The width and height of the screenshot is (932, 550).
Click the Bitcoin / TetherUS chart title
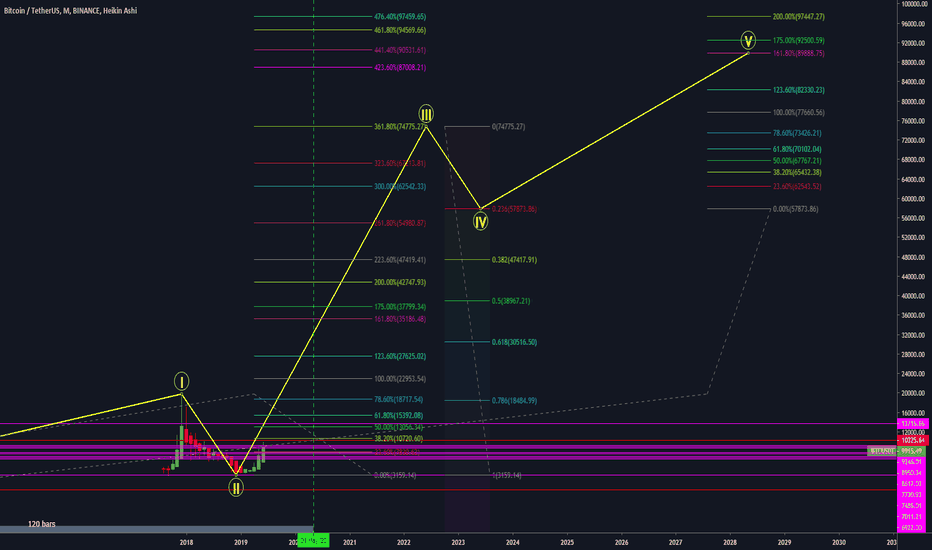point(70,11)
